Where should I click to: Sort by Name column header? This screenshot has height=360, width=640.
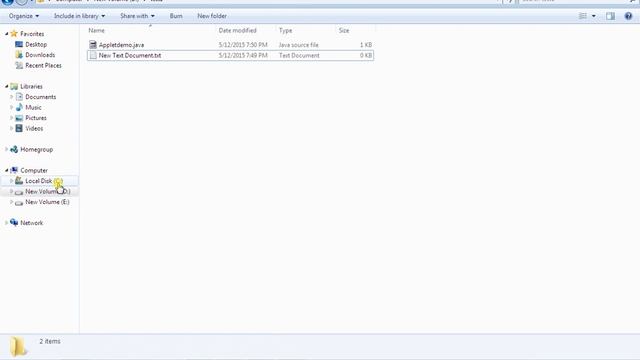click(x=97, y=31)
